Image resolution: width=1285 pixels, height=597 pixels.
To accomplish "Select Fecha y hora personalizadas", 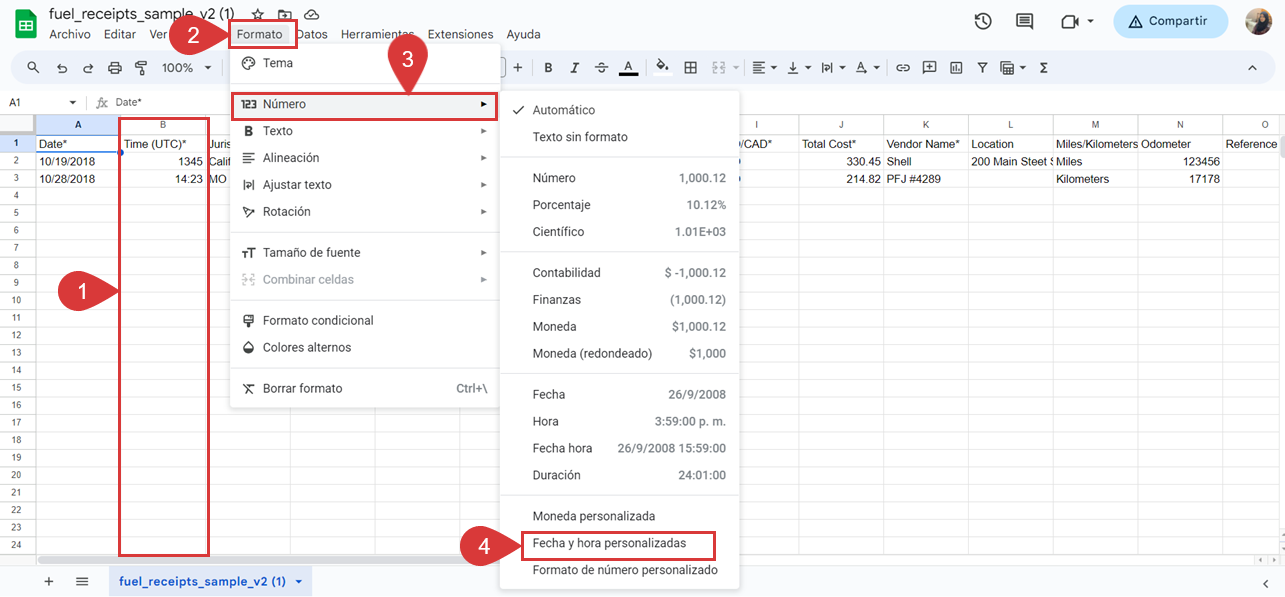I will coord(619,544).
